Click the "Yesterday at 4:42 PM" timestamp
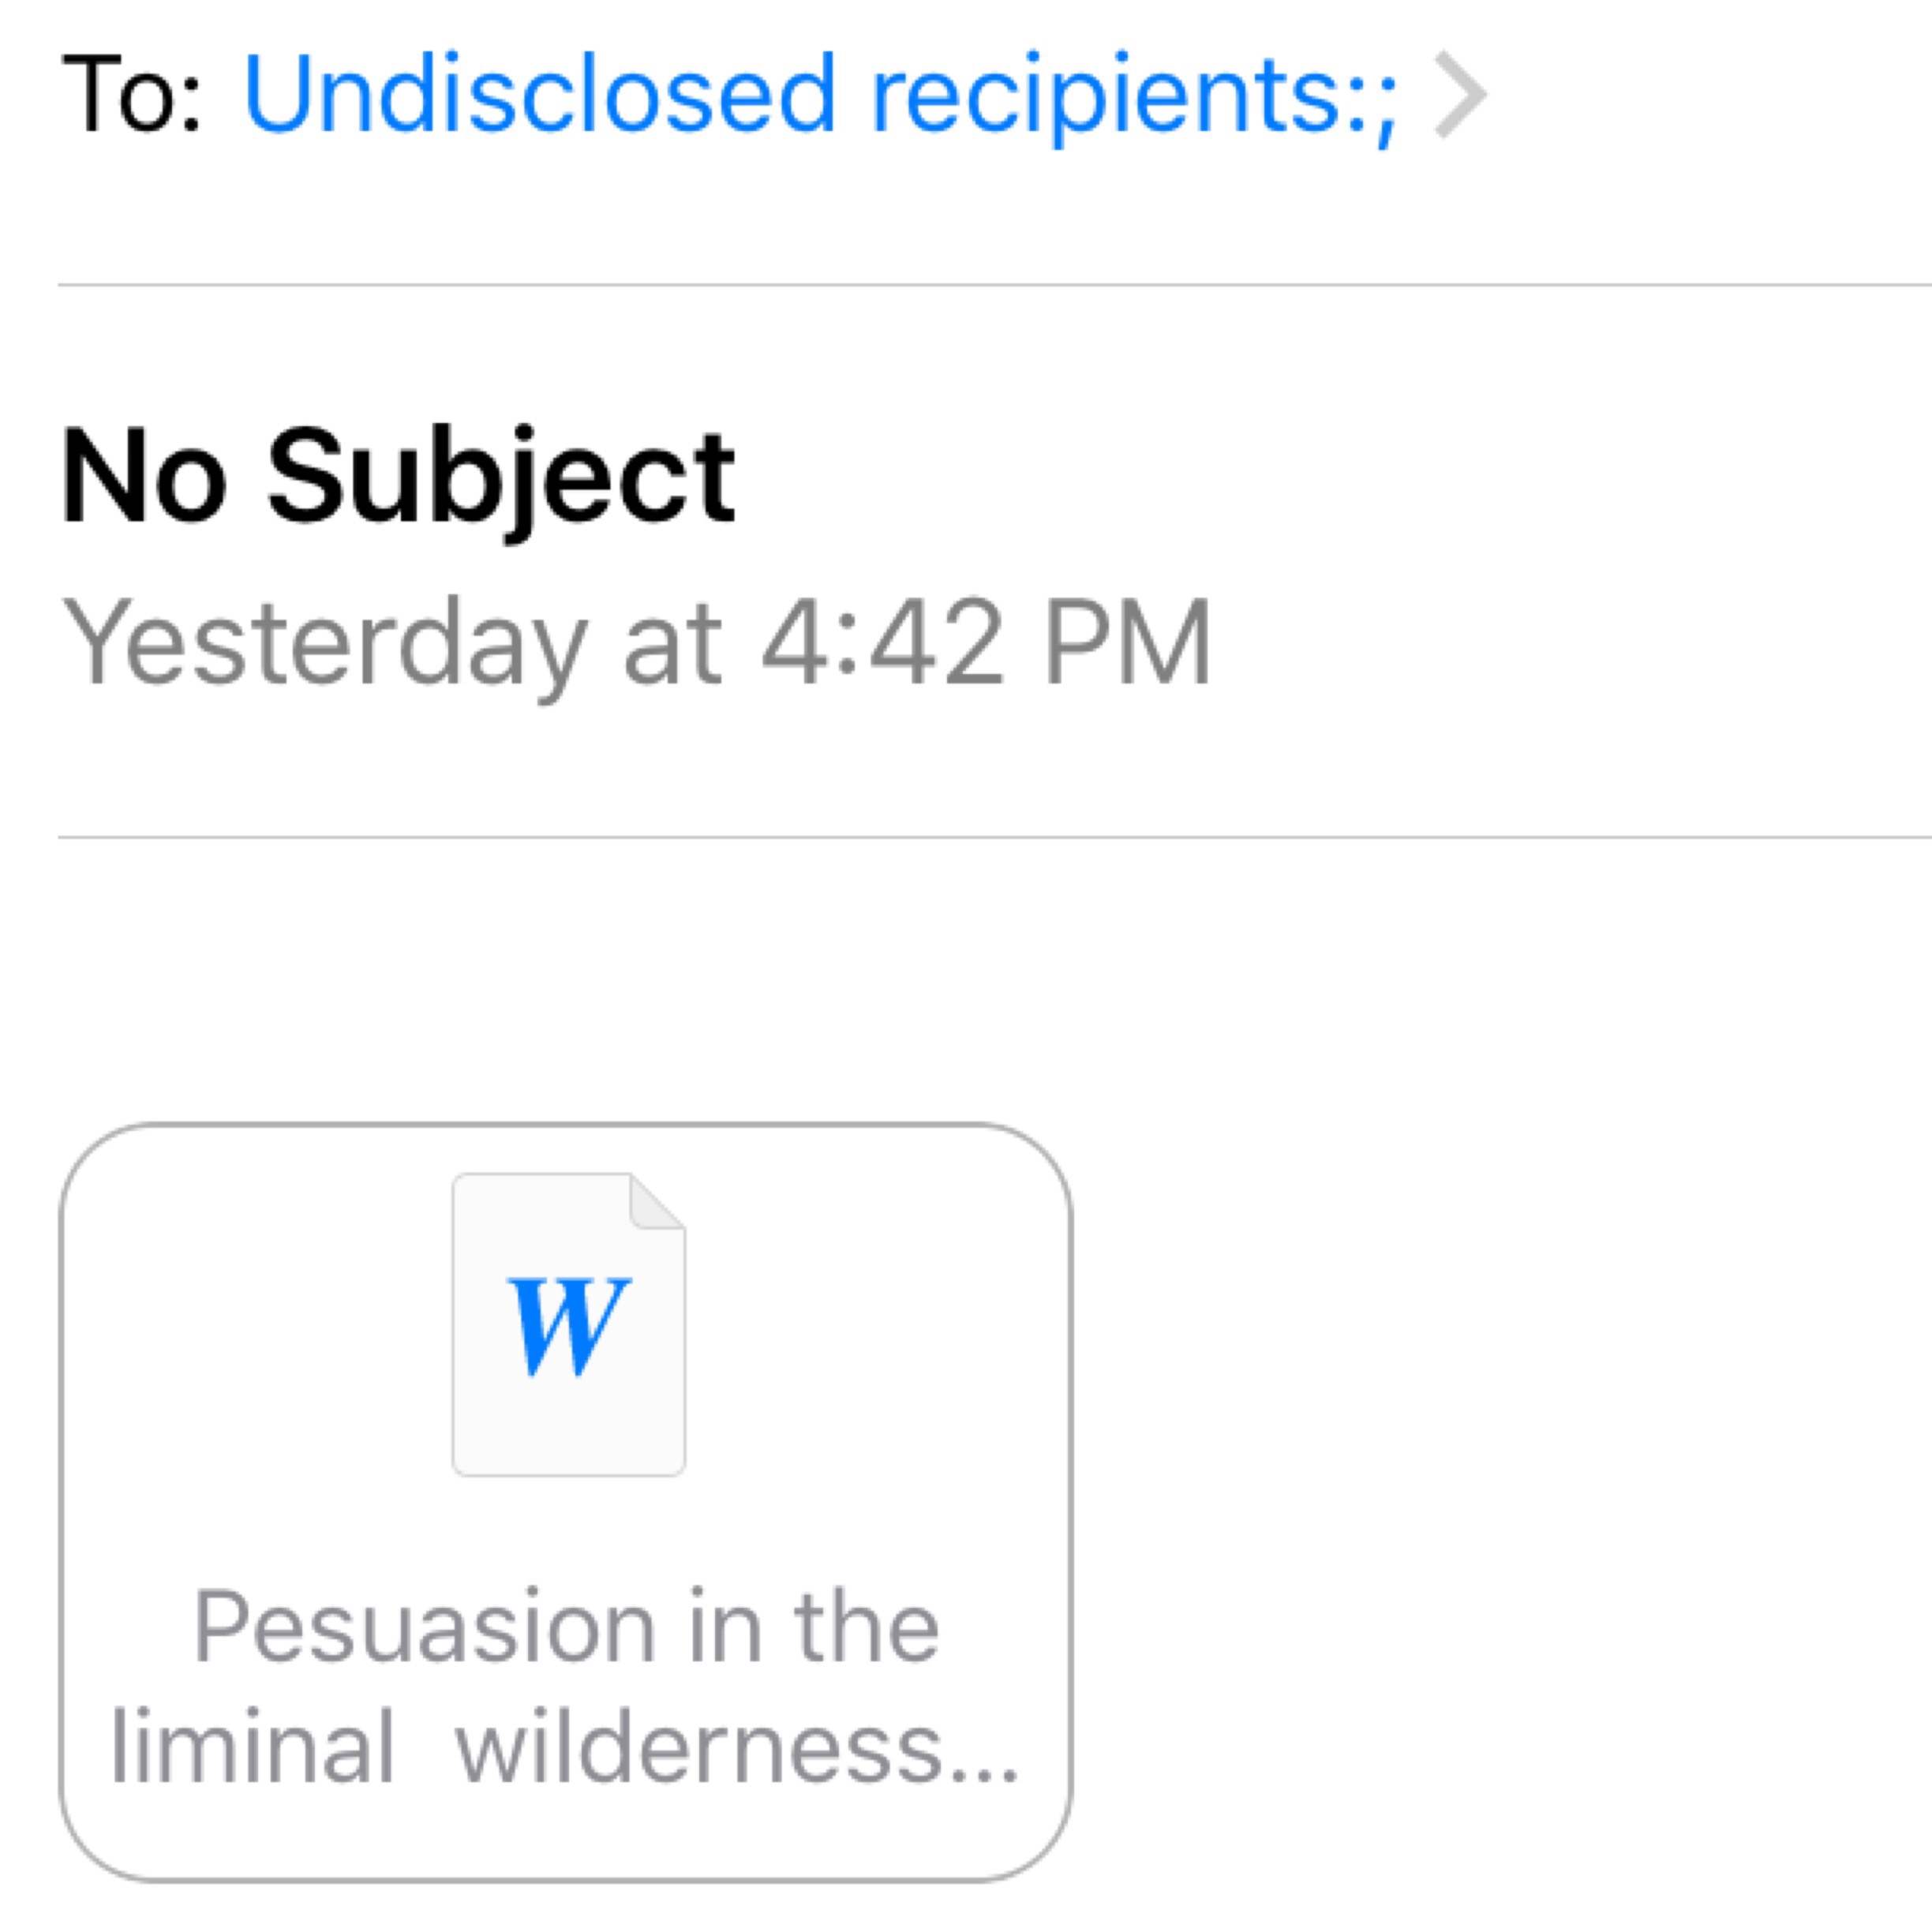The width and height of the screenshot is (1932, 1932). (637, 642)
